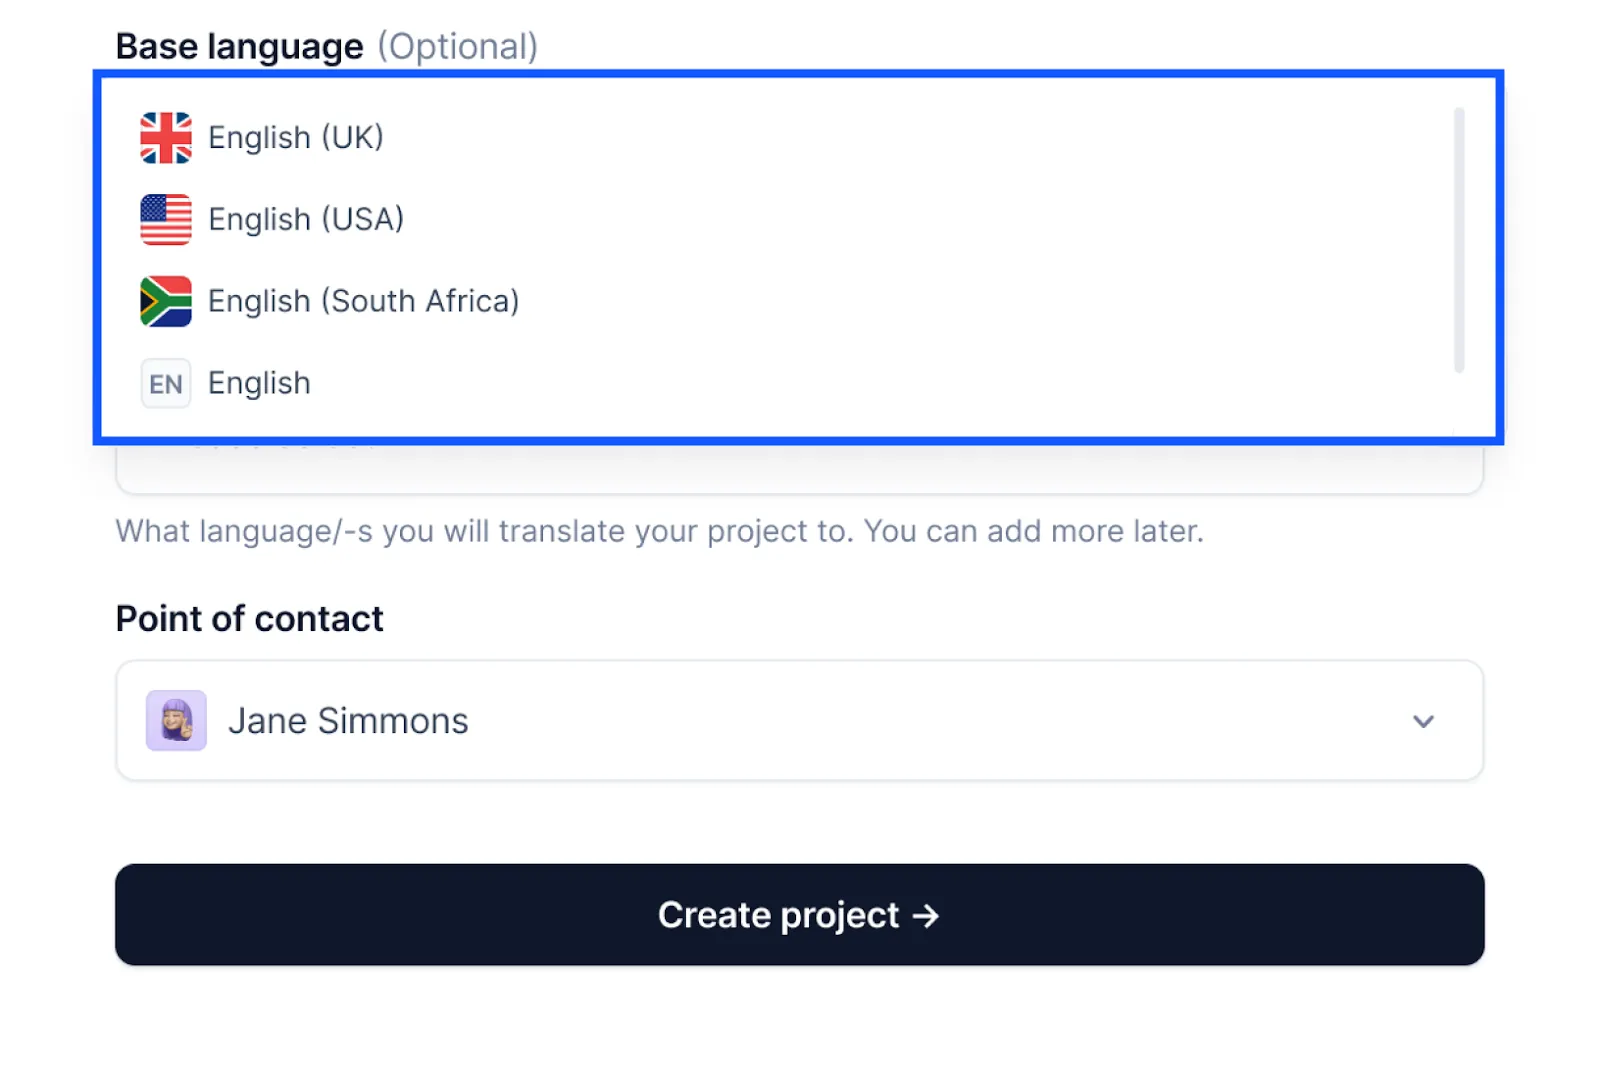The image size is (1600, 1082).
Task: Click the Create project button
Action: click(x=798, y=915)
